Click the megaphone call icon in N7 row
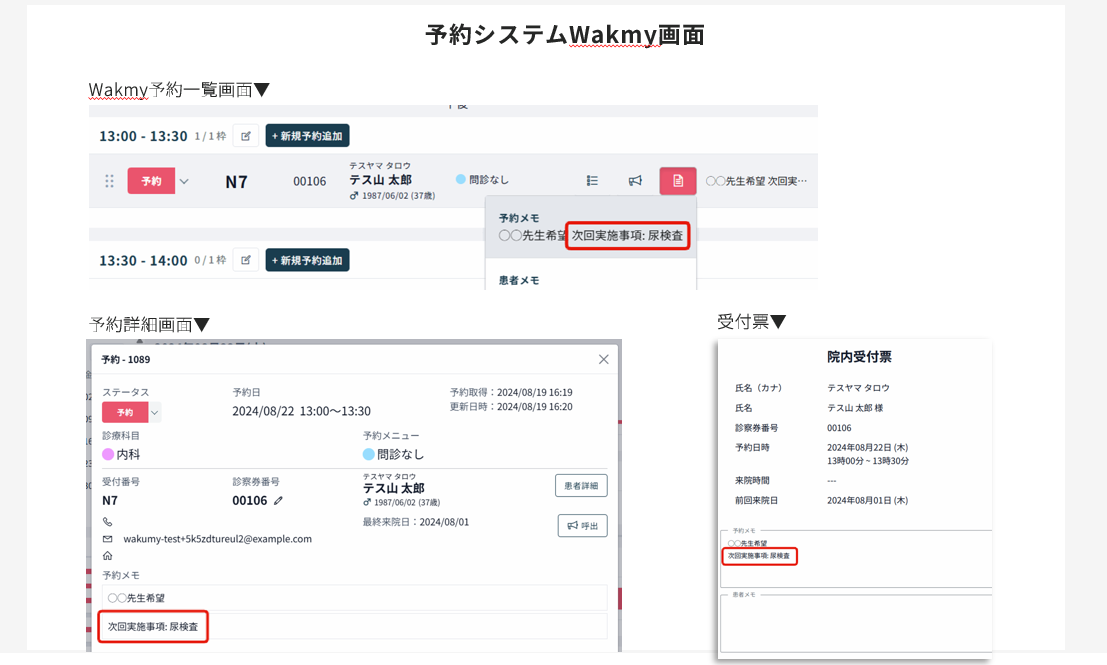Screen dimensions: 1107x665 coord(635,181)
